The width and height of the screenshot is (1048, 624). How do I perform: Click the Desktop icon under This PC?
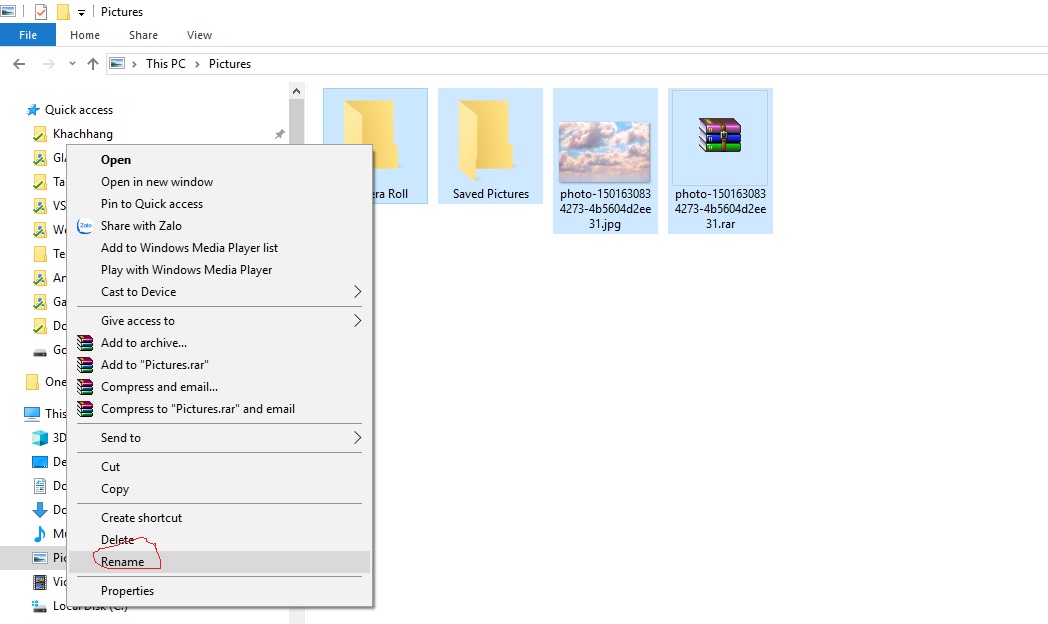click(40, 462)
